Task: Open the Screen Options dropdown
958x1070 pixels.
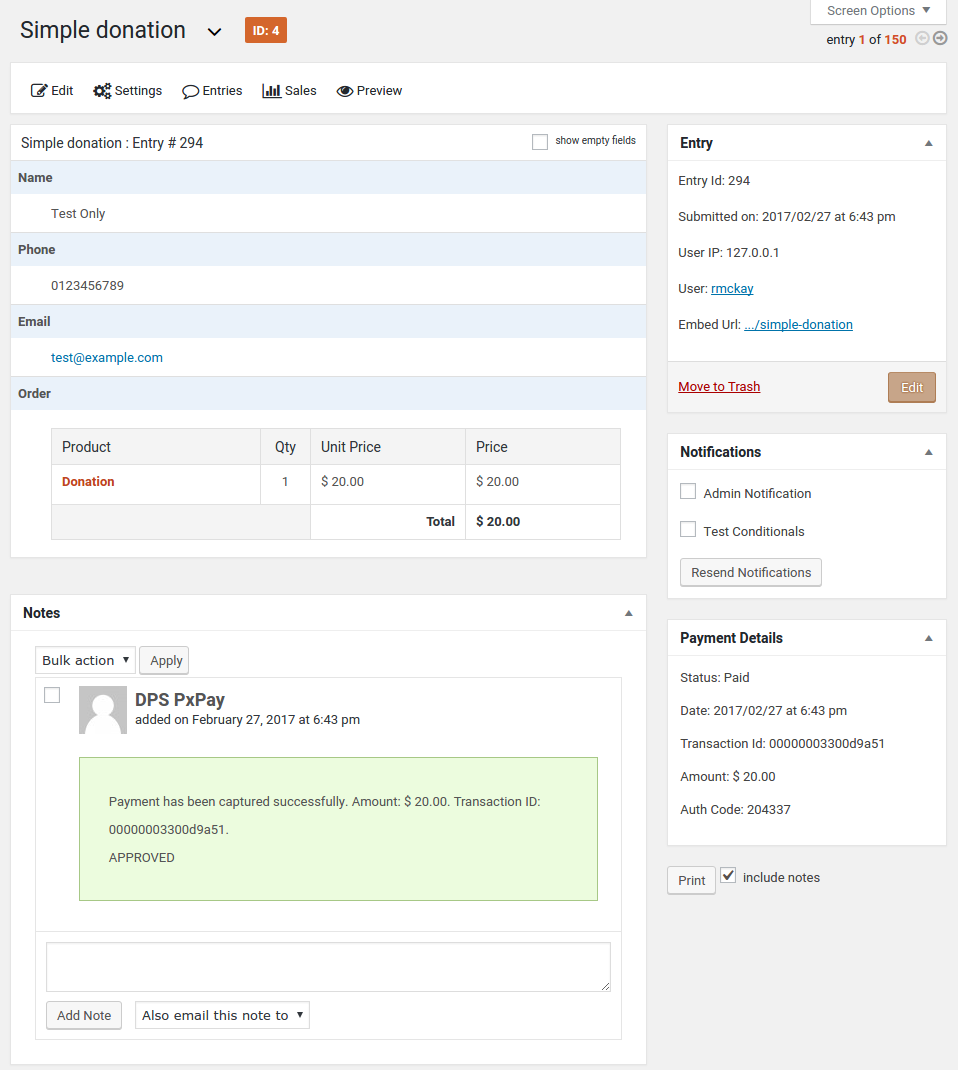Action: (x=878, y=11)
